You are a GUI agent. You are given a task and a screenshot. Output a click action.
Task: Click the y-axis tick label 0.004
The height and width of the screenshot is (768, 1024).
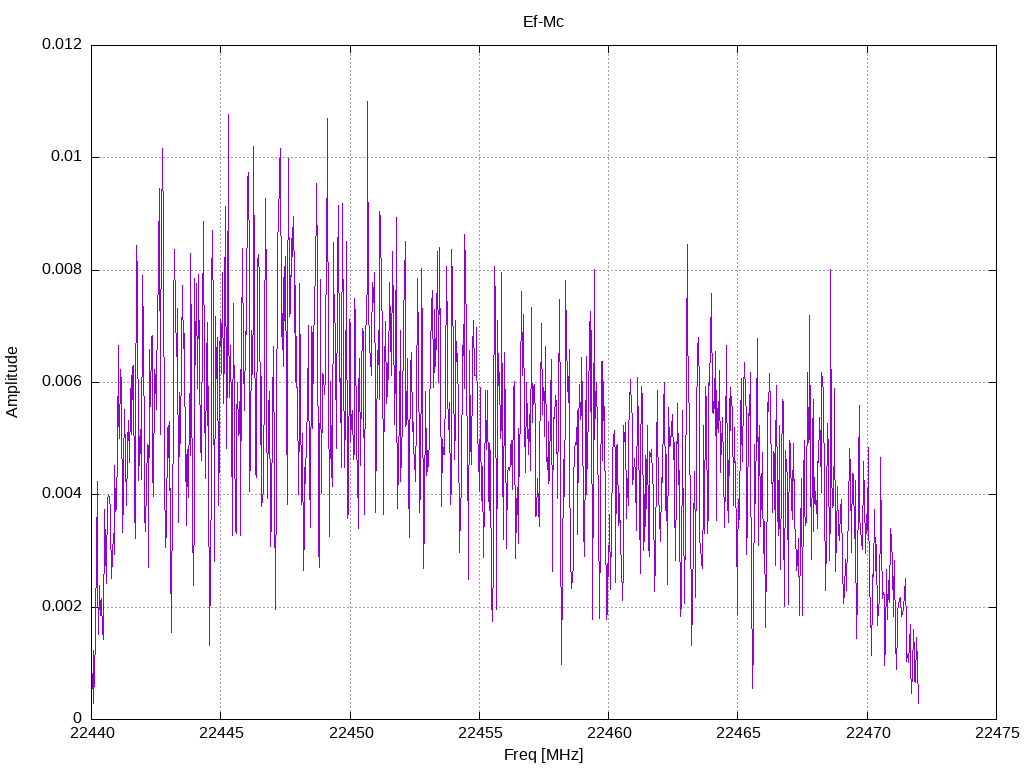(62, 493)
